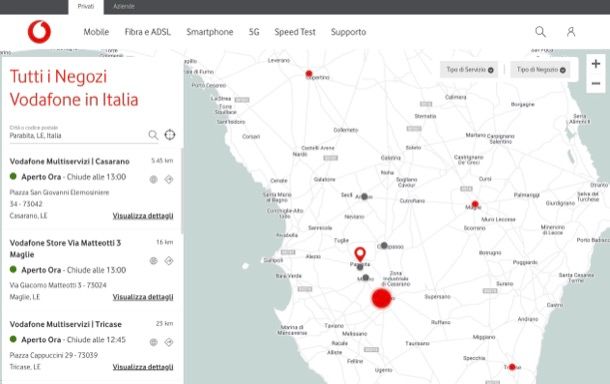
Task: Click the 'Chiude alle 12:45' closing time
Action: coord(96,340)
